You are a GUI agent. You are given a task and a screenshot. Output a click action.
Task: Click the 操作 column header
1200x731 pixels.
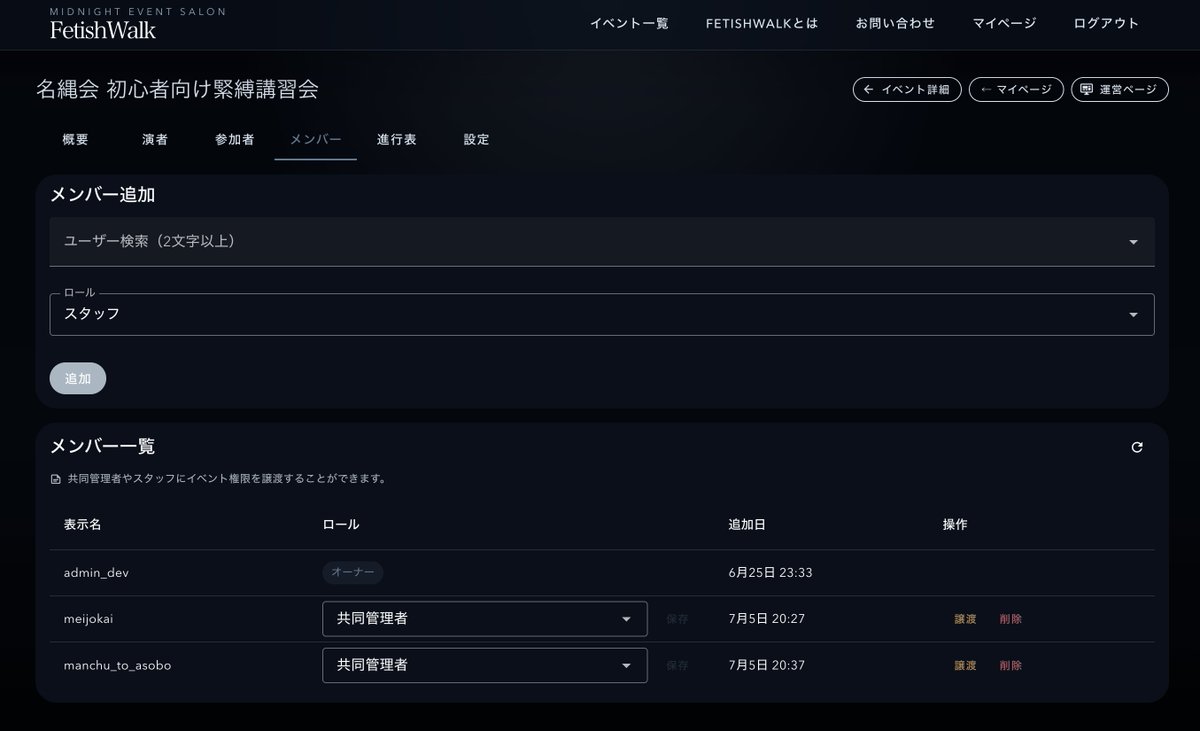click(x=955, y=525)
